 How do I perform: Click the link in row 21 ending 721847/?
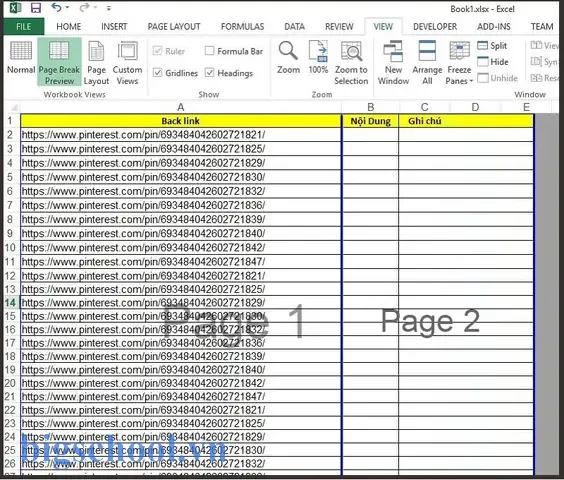click(143, 397)
